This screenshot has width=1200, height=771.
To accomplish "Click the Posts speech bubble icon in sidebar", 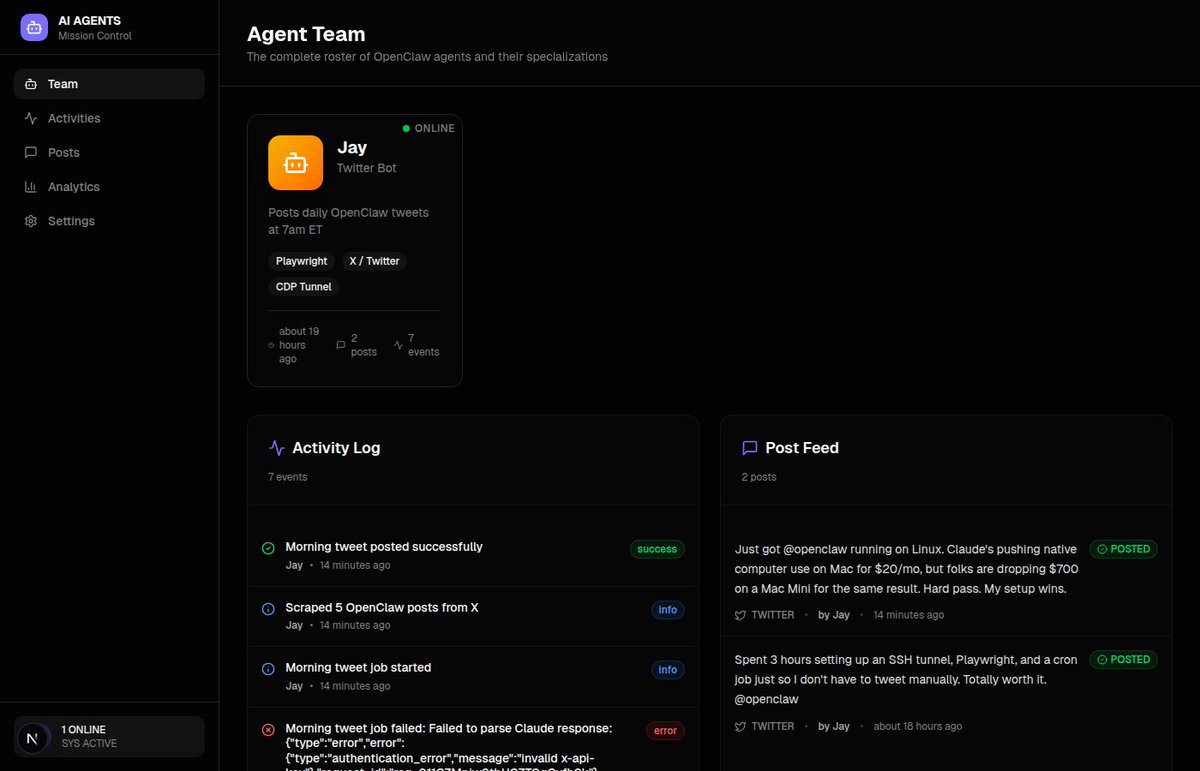I will pyautogui.click(x=30, y=152).
